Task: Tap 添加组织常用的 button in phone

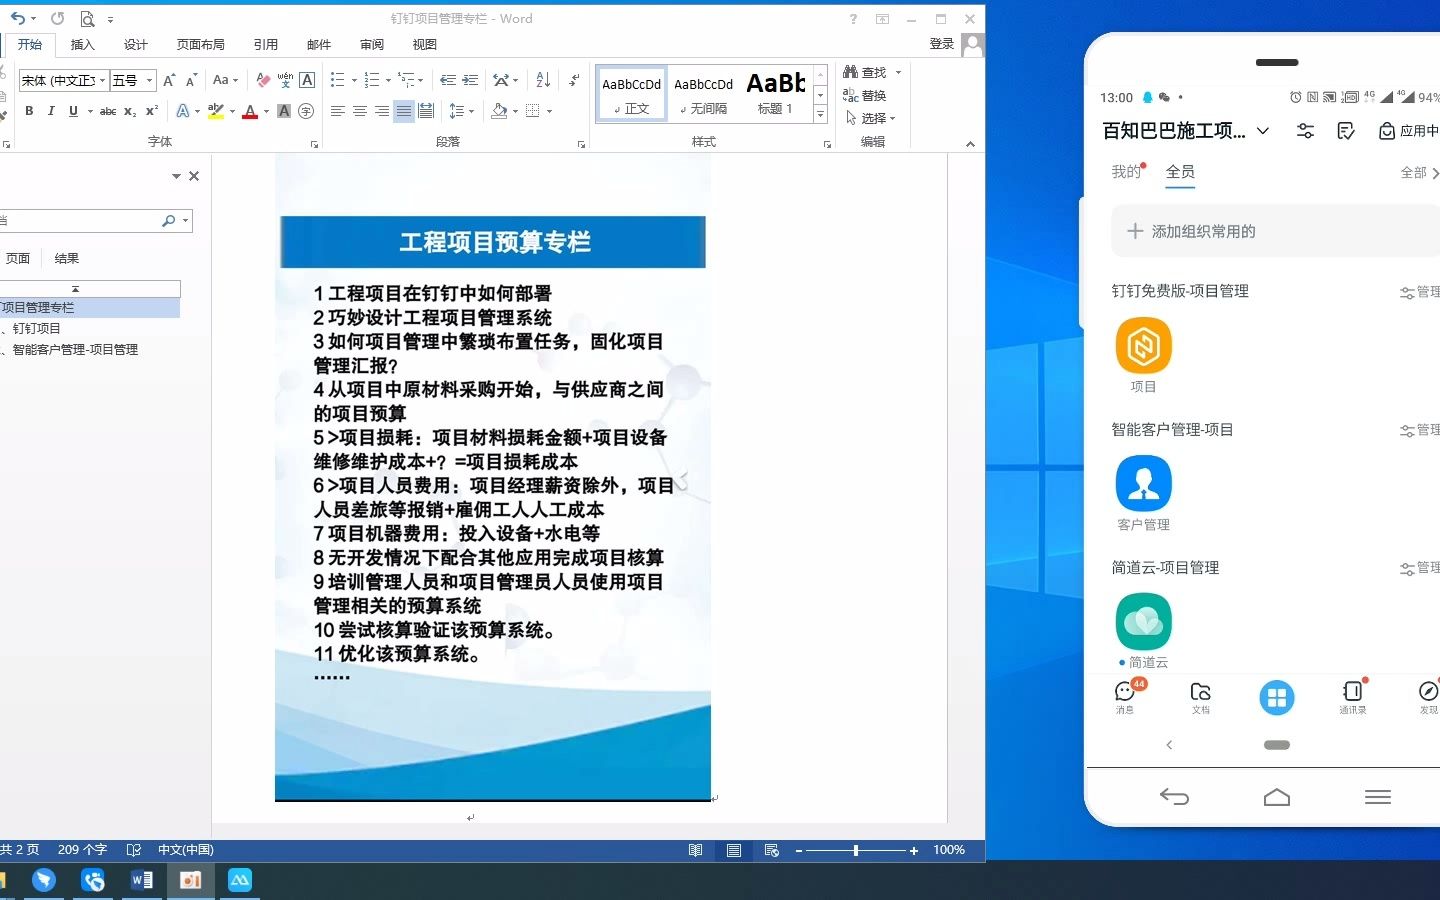Action: click(x=1275, y=231)
